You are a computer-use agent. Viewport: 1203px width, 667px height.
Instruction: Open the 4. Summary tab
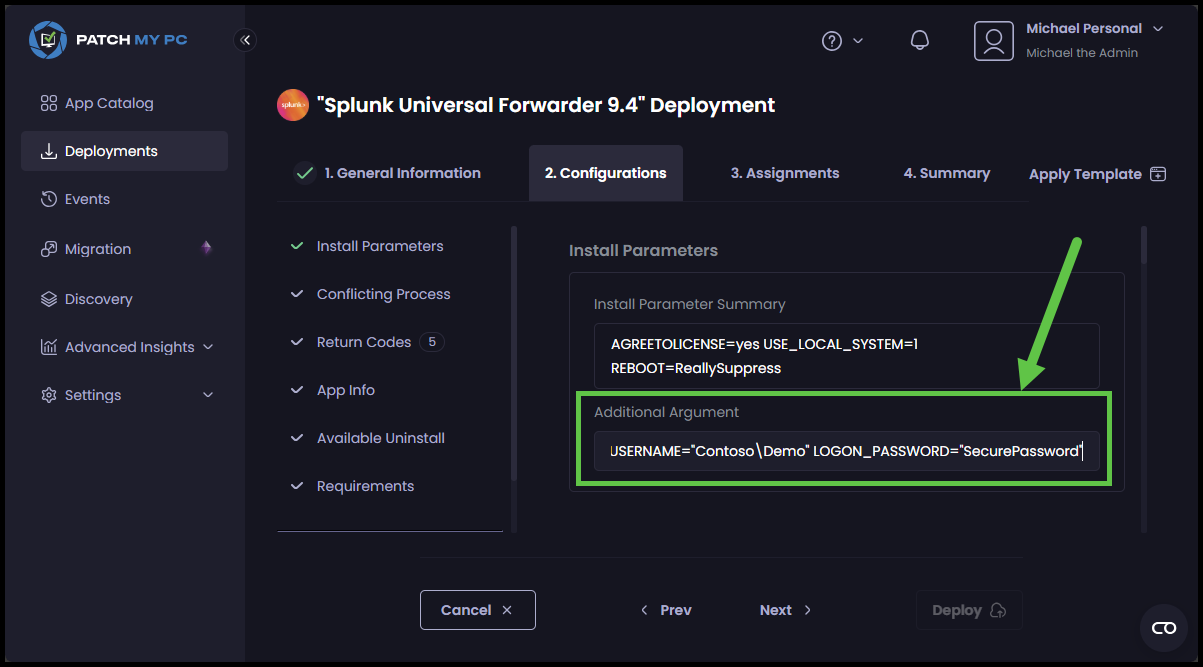pos(946,172)
